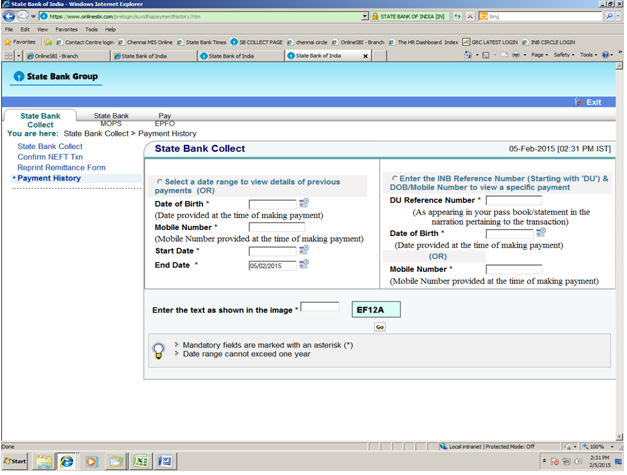This screenshot has width=627, height=475.
Task: Click the page scrollbar down arrow
Action: tap(619, 437)
